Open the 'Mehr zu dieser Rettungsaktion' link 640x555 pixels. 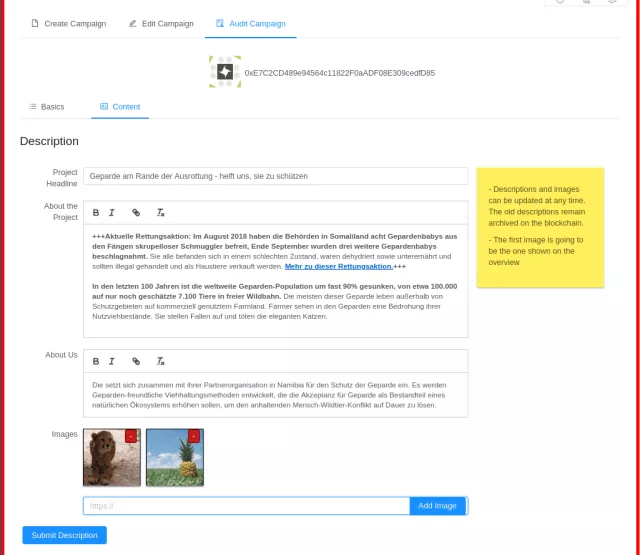[338, 266]
